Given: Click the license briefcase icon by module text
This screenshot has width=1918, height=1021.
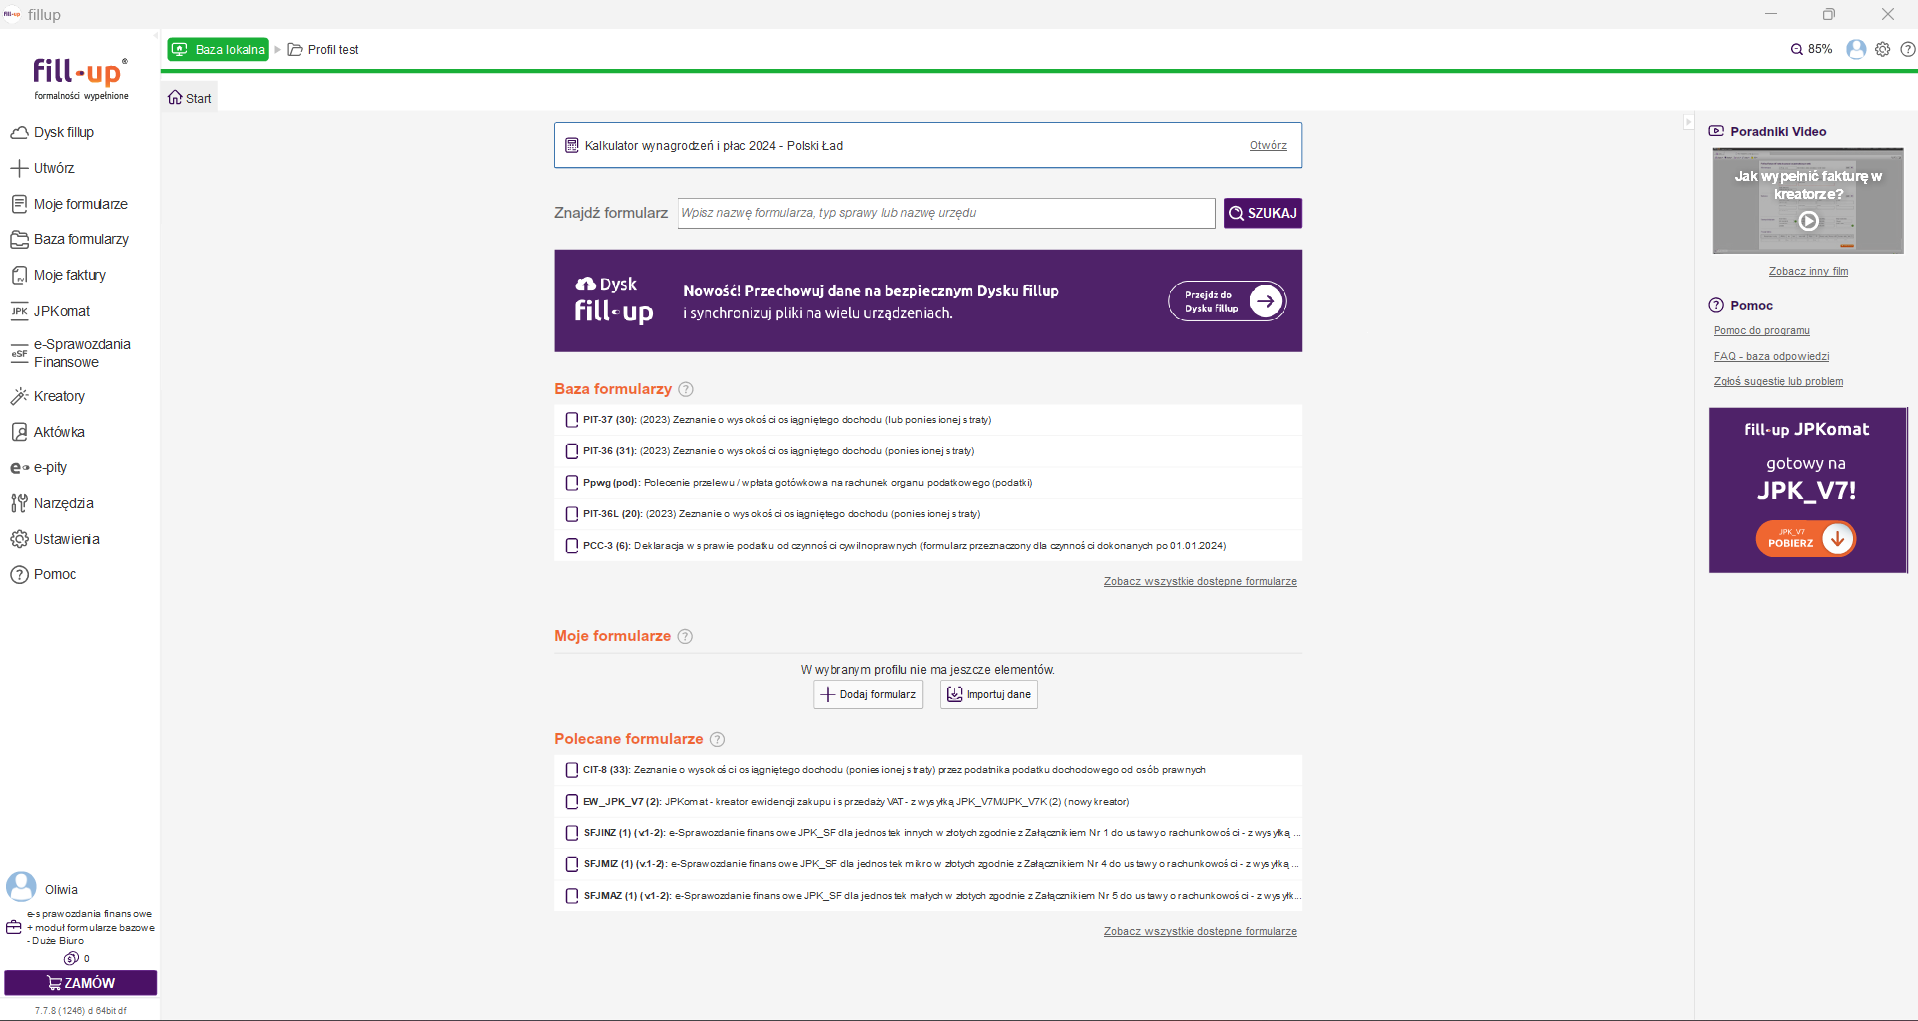Looking at the screenshot, I should point(14,927).
